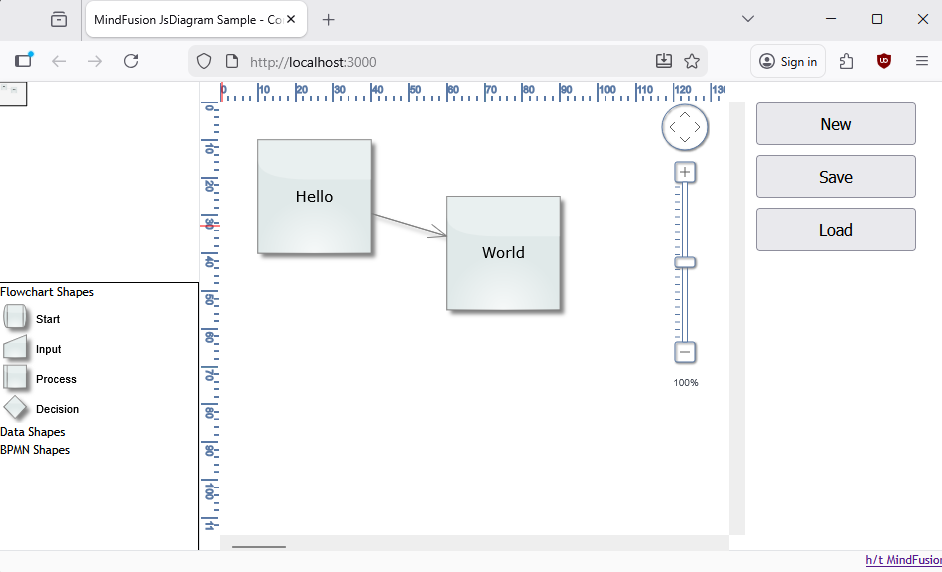This screenshot has height=572, width=942.
Task: Pick the Process shape icon
Action: coord(15,378)
